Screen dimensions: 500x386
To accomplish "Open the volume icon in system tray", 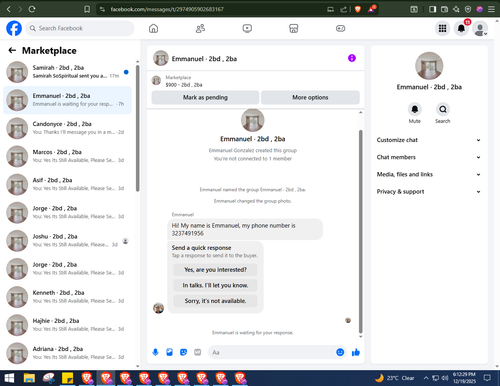I will tap(445, 378).
